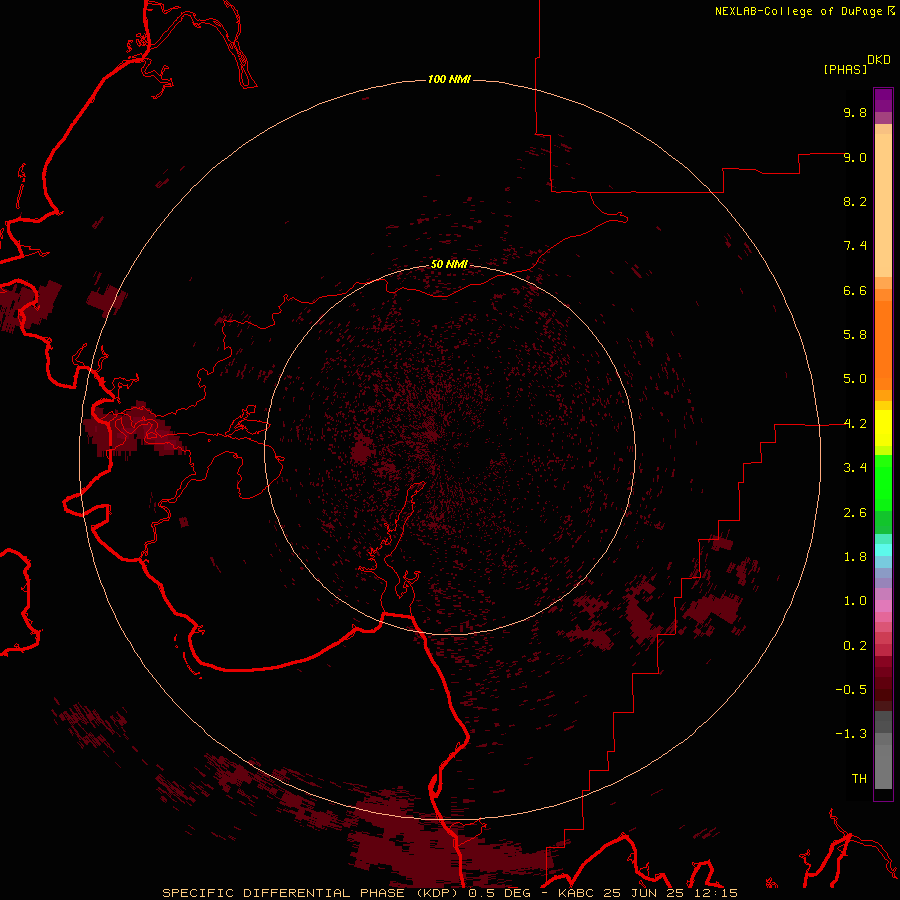Click the 0.2 scale value

[855, 646]
